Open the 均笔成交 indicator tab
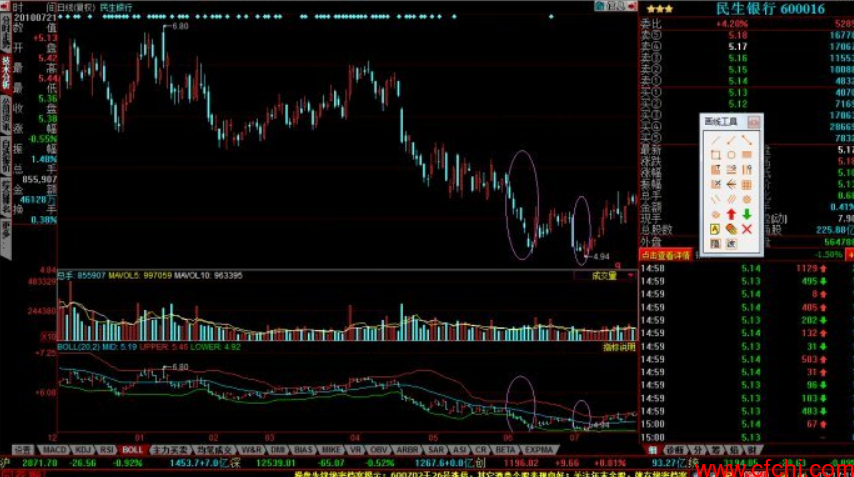The height and width of the screenshot is (477, 854). click(214, 450)
